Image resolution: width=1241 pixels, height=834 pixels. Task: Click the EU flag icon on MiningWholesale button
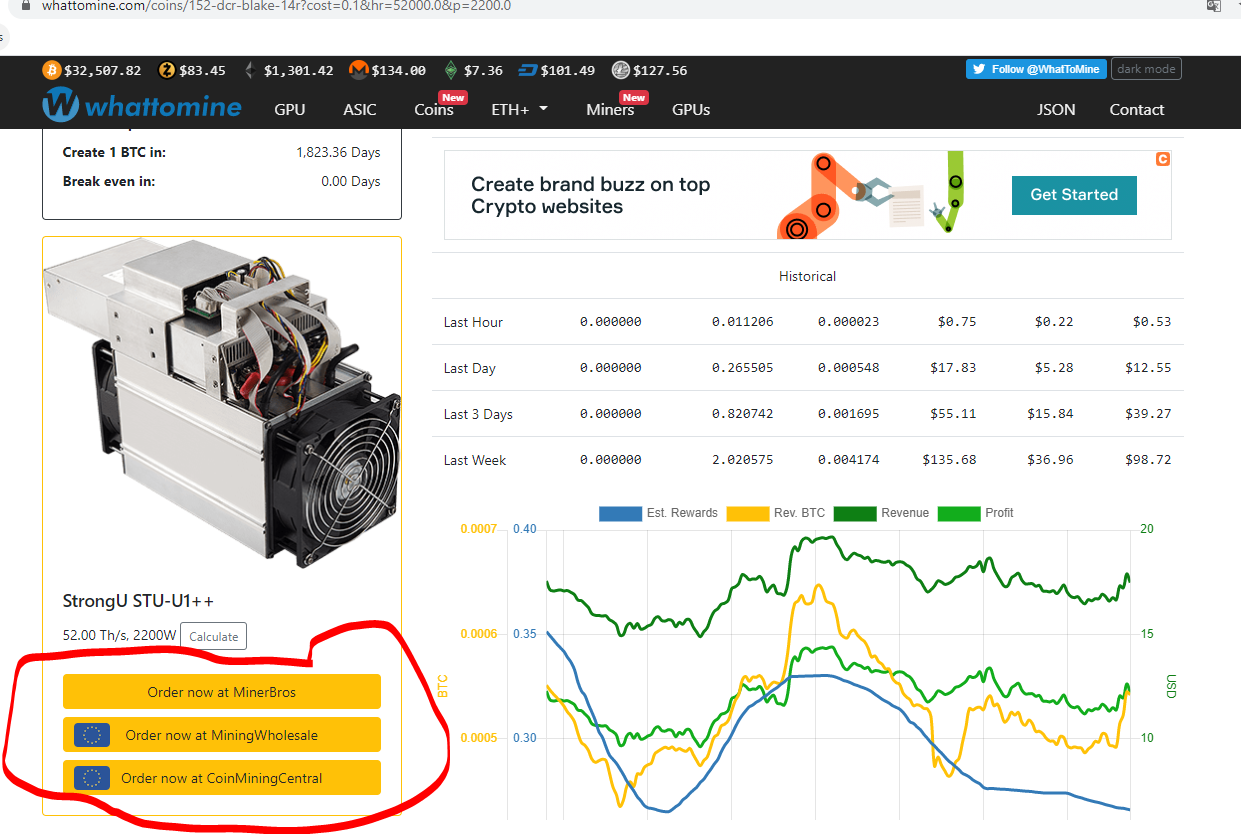[x=91, y=734]
